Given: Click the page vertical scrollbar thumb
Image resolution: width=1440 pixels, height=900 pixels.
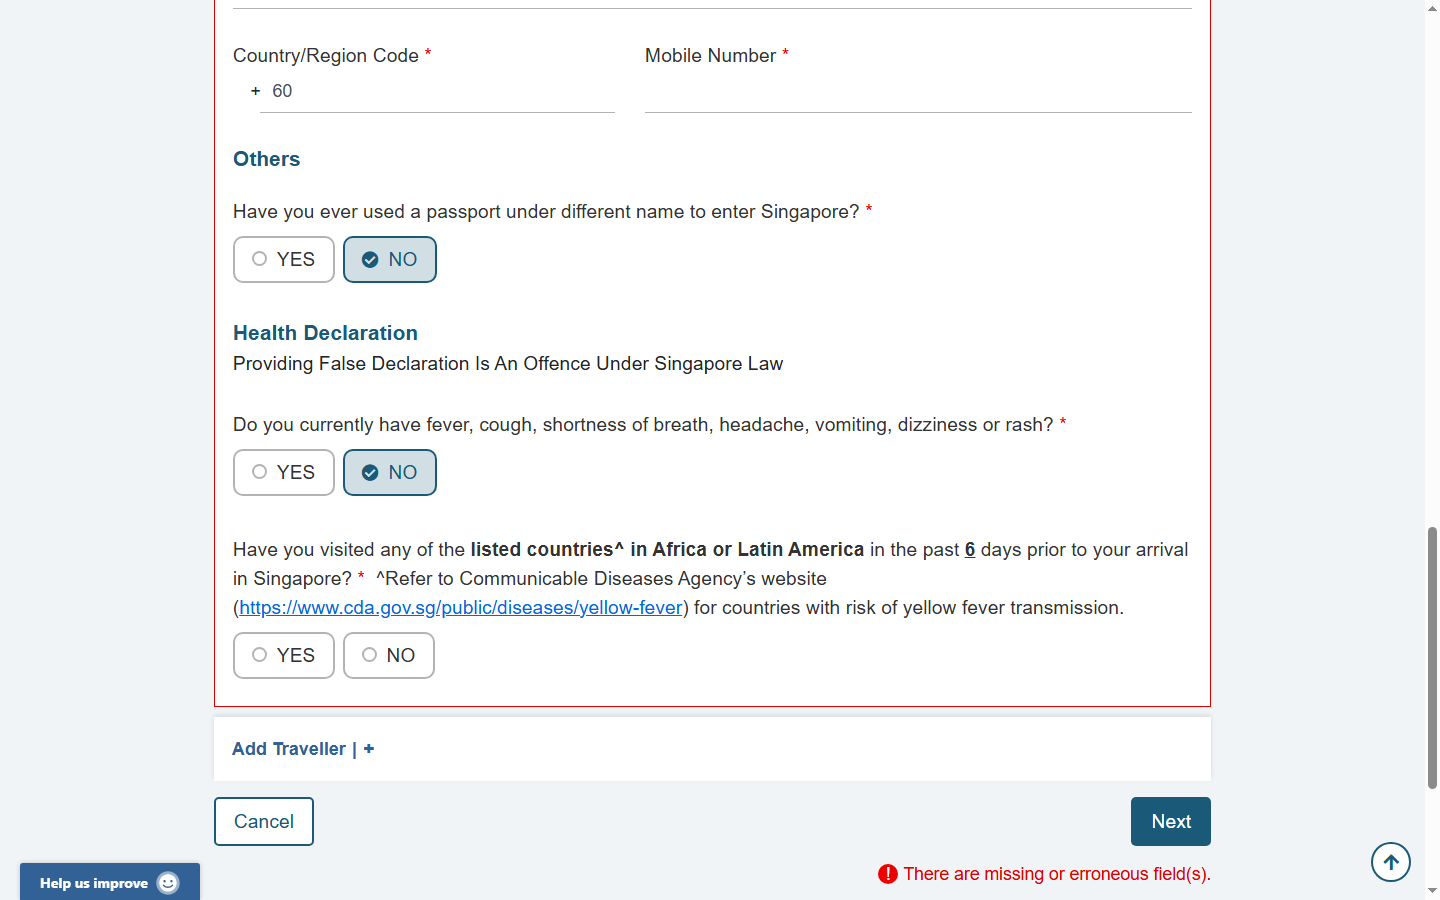Looking at the screenshot, I should point(1432,658).
